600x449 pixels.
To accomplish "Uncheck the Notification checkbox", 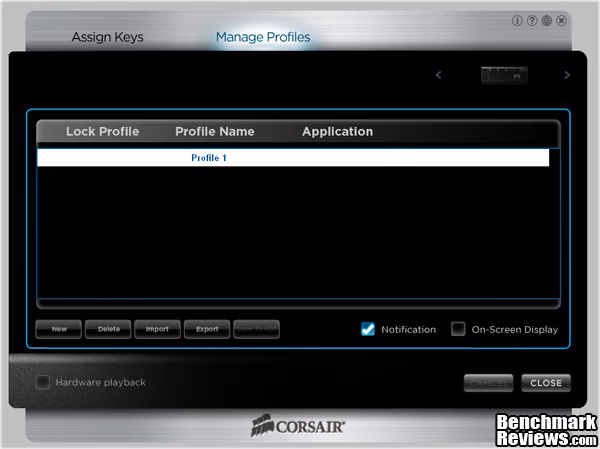I will 368,329.
